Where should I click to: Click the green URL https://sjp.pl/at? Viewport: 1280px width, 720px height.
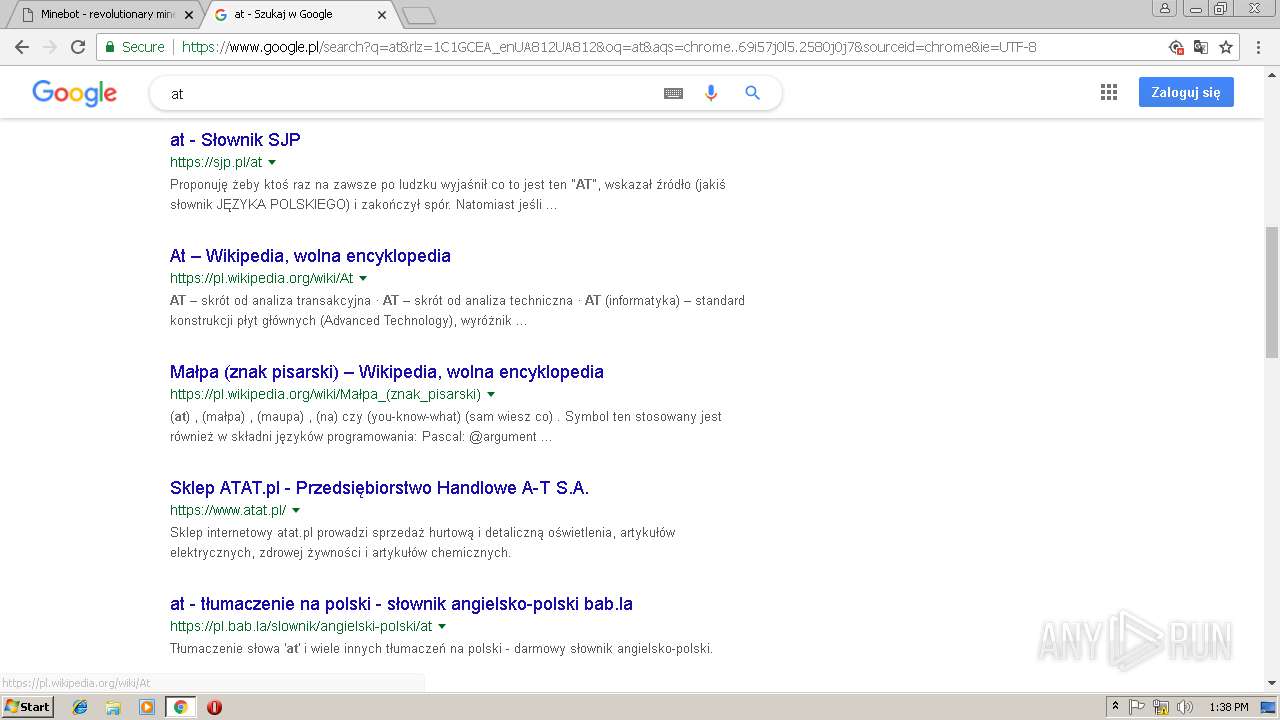216,163
